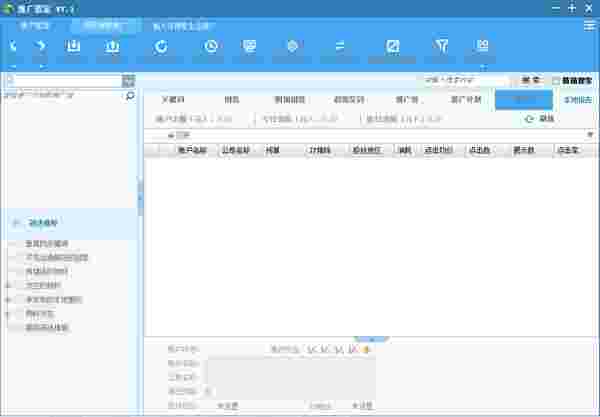Click the round globe-like toolbar icon
The height and width of the screenshot is (417, 600).
click(292, 46)
